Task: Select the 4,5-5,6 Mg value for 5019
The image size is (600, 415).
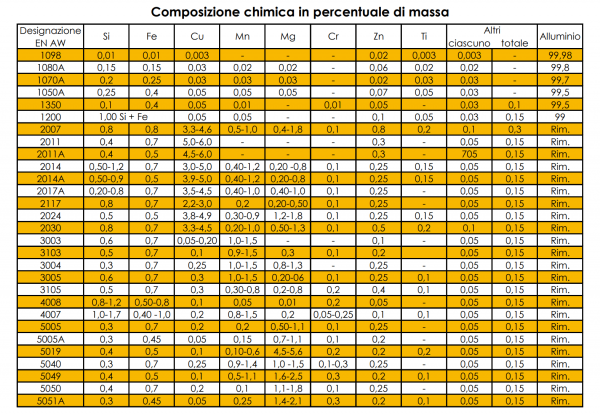Action: (289, 351)
